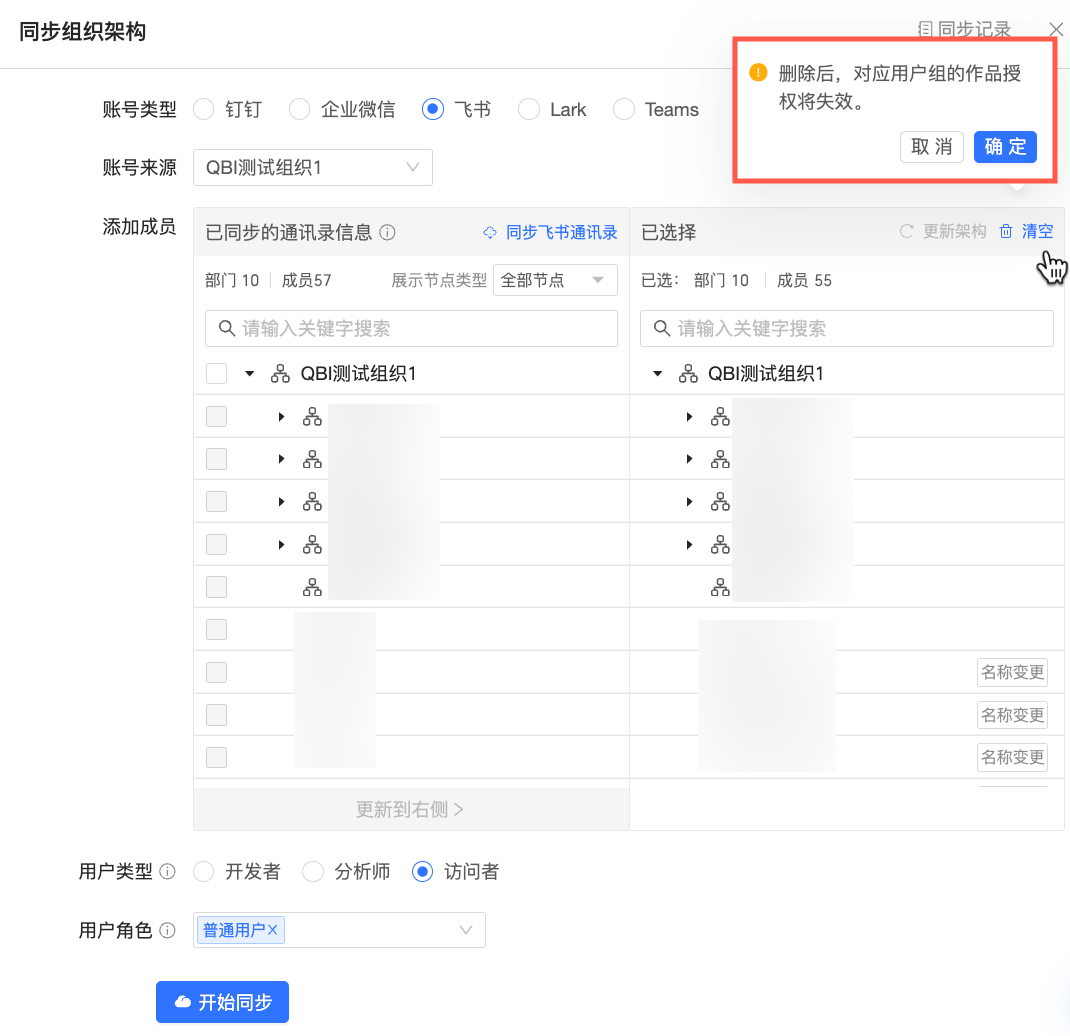The height and width of the screenshot is (1036, 1070).
Task: Click cloud icon inside 开始同步 button
Action: (182, 1002)
